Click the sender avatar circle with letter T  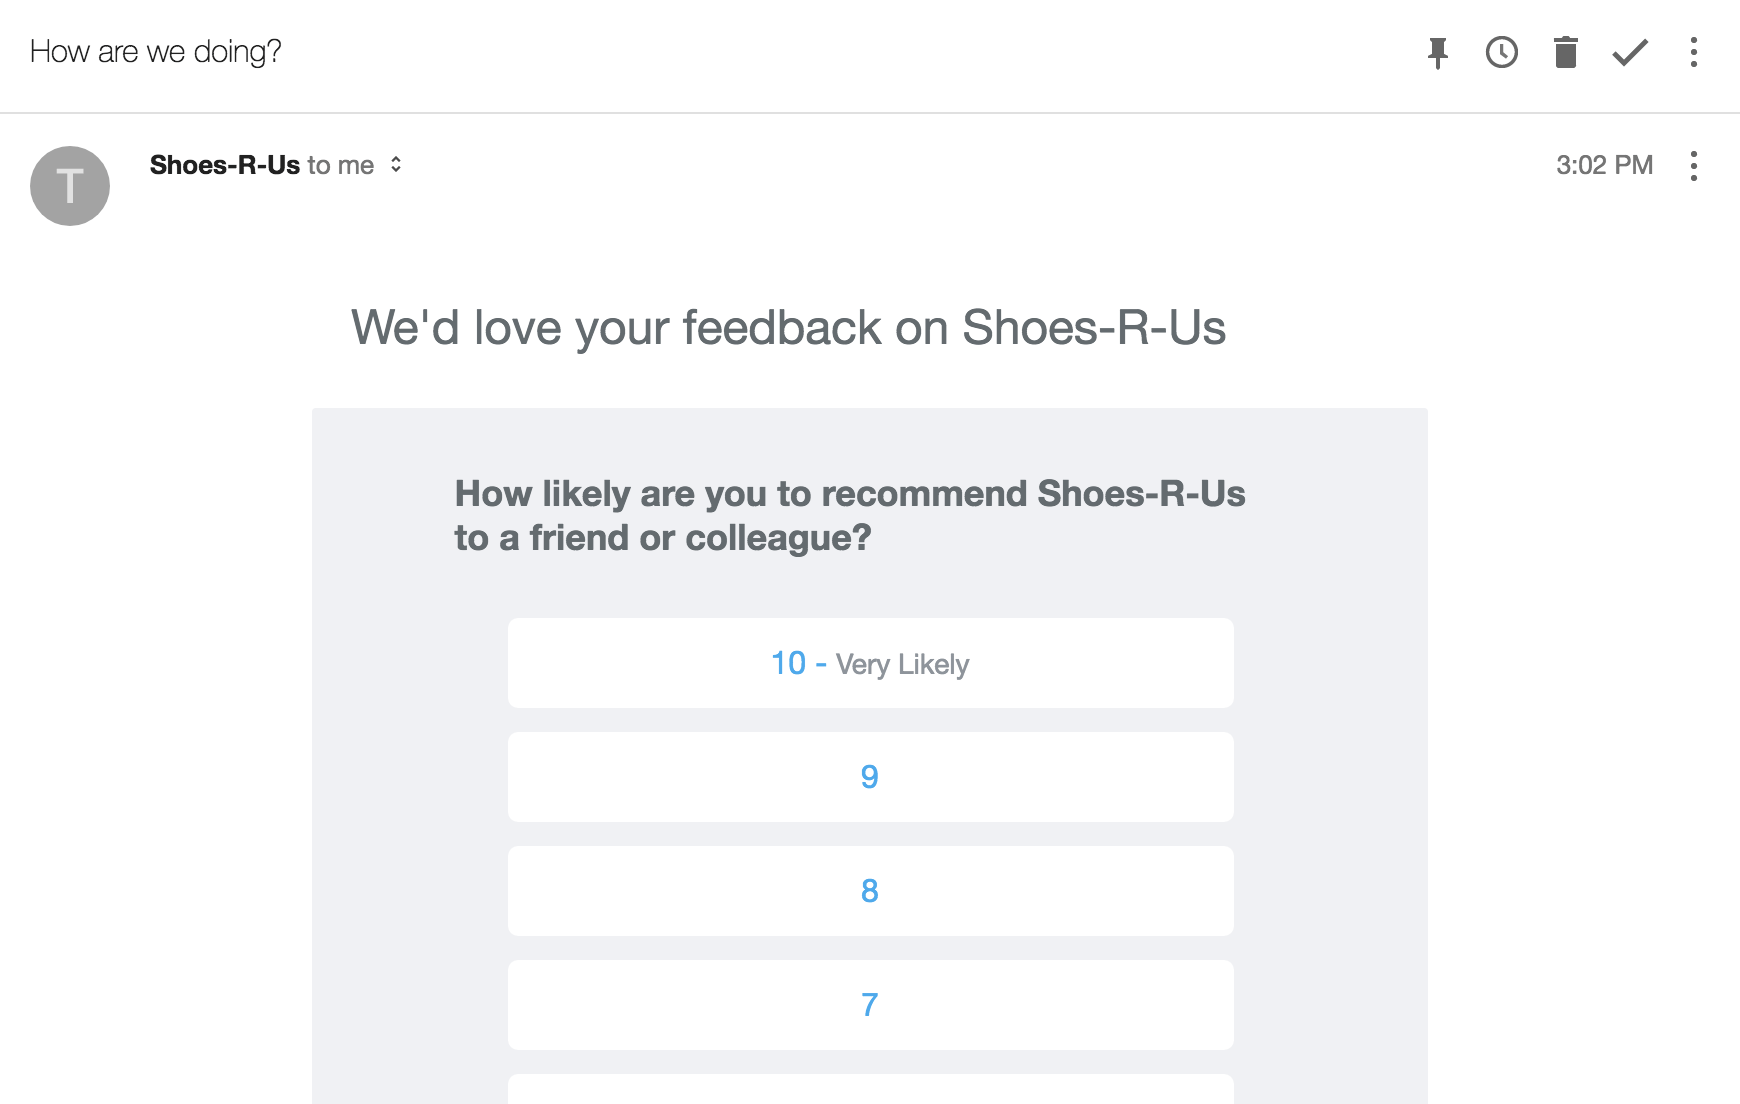(69, 185)
